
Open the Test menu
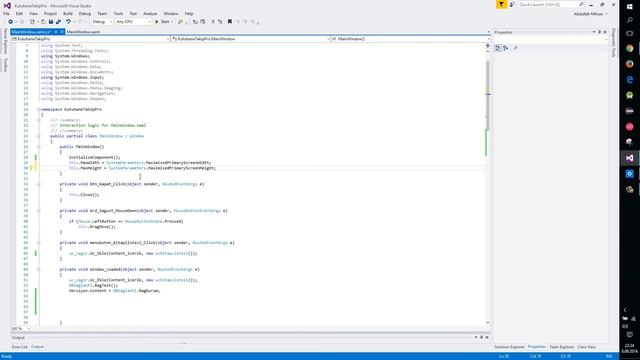tap(133, 13)
